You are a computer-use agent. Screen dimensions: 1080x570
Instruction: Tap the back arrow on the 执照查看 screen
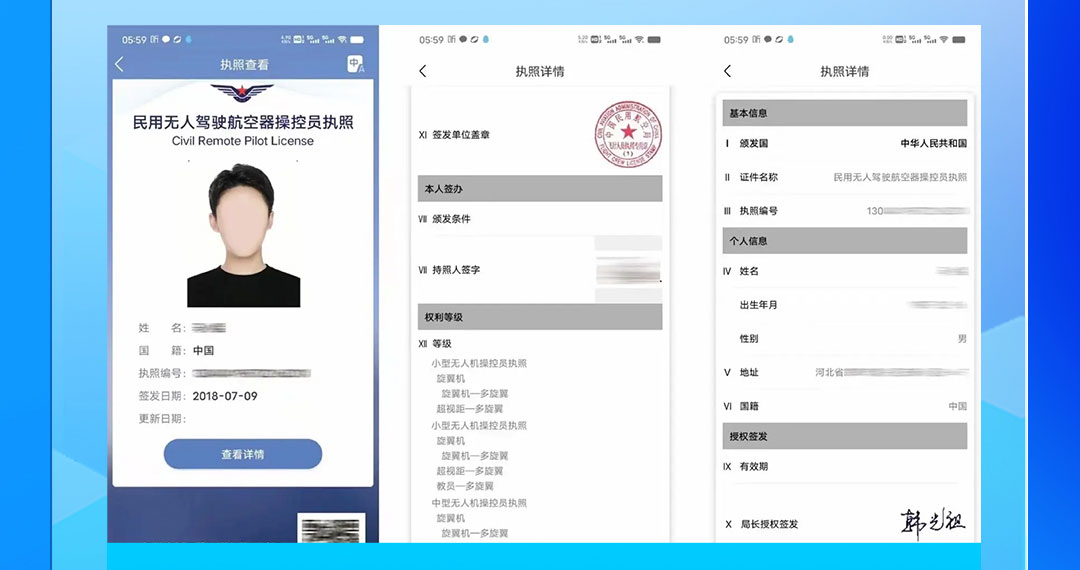tap(119, 64)
